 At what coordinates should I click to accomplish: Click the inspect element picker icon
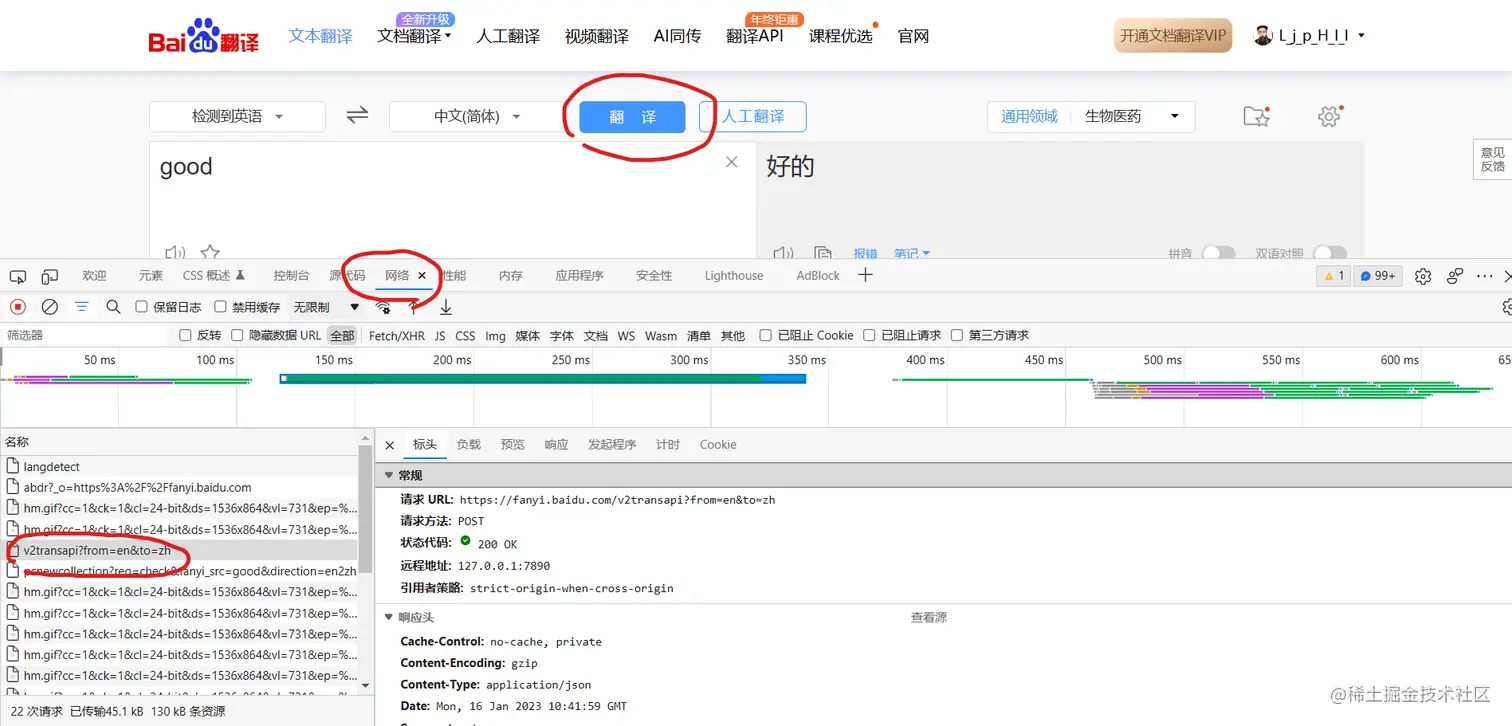click(x=18, y=276)
